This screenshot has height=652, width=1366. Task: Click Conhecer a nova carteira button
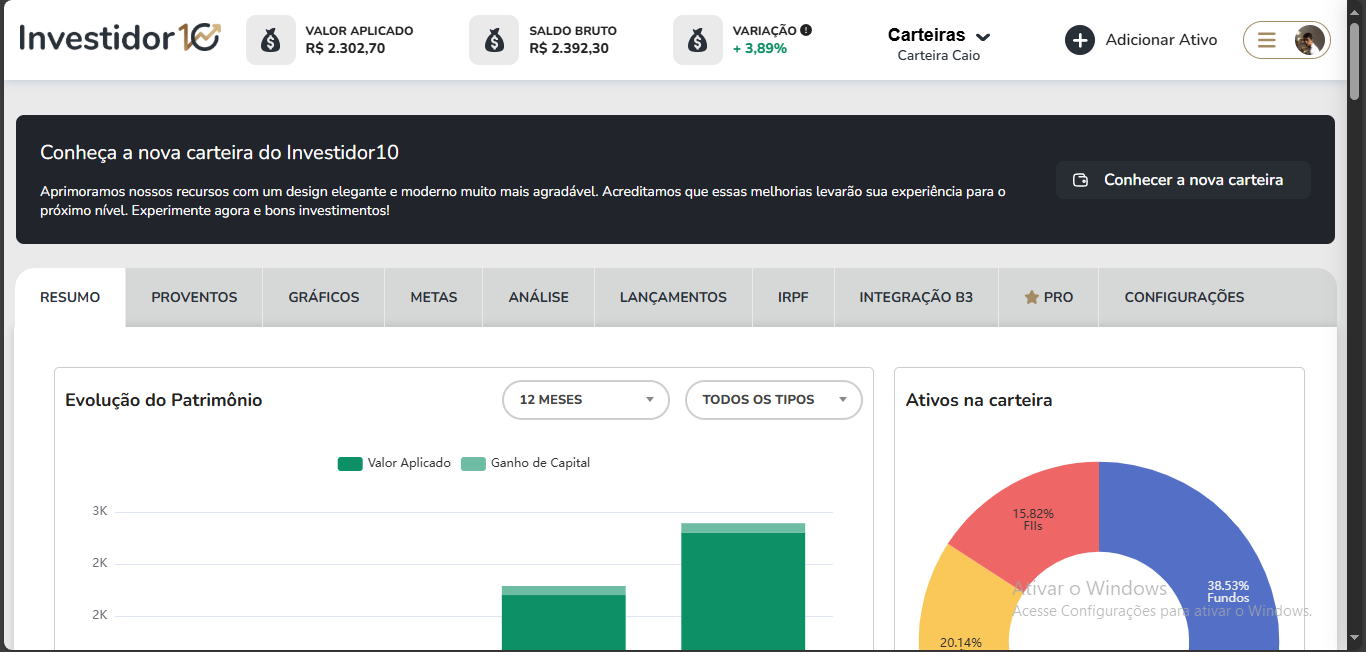point(1182,180)
